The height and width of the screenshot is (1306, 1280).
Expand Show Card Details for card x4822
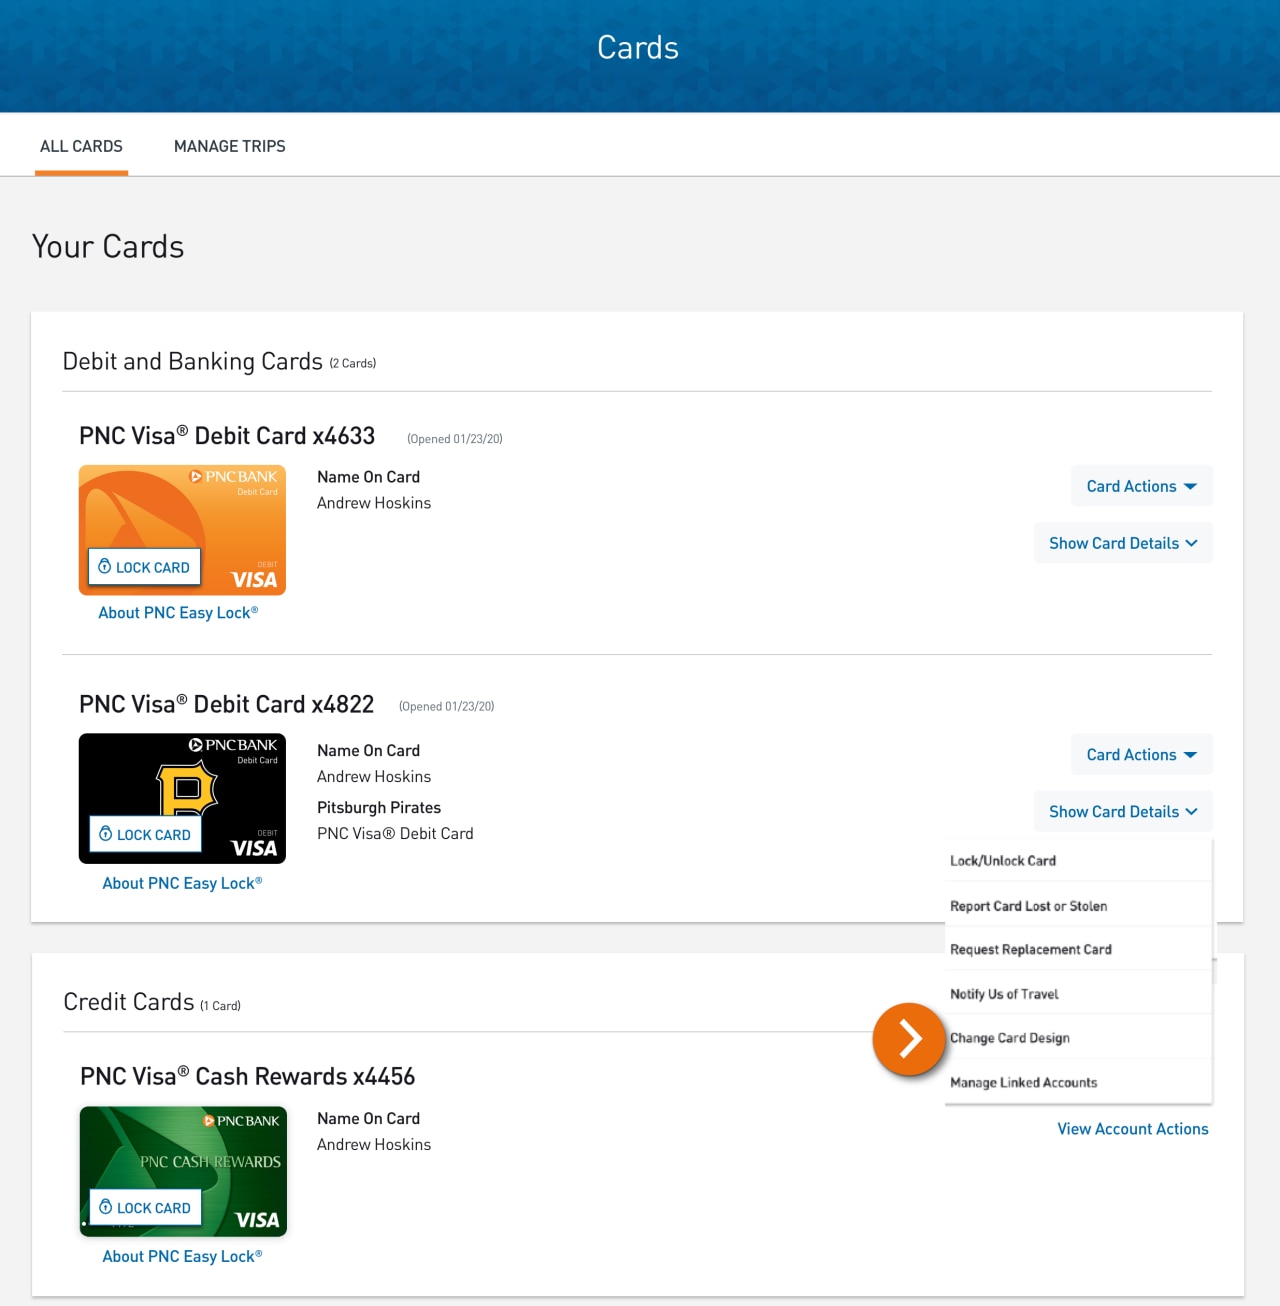point(1122,811)
